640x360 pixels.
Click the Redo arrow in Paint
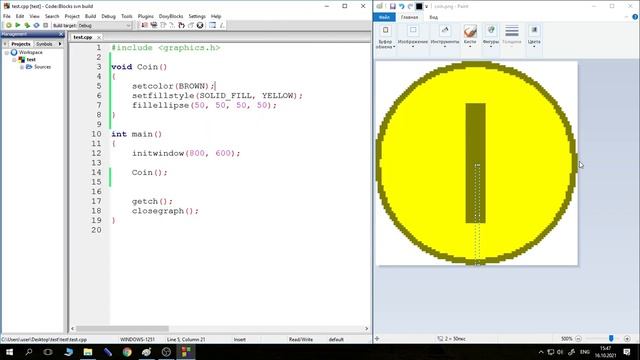[x=410, y=6]
